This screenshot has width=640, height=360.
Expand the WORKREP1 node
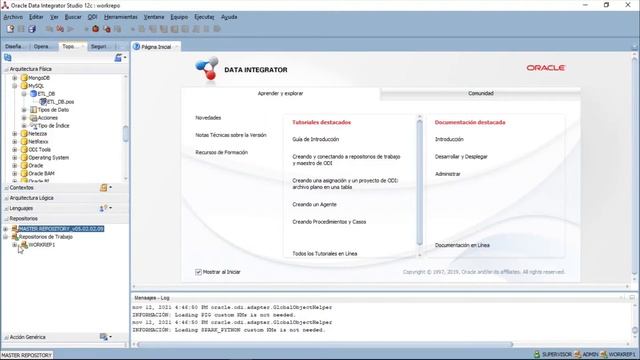[x=15, y=244]
